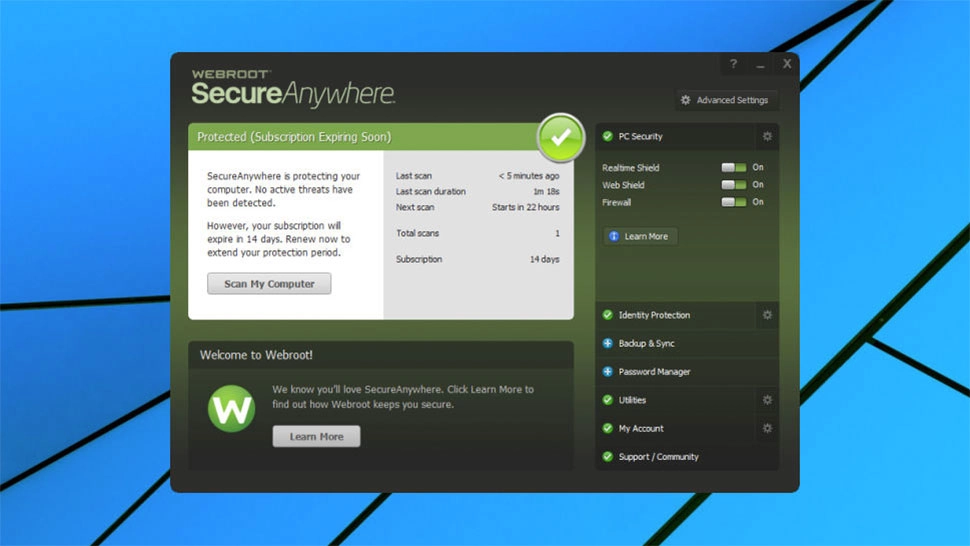Close the SecureAnywhere window
970x546 pixels.
click(787, 64)
